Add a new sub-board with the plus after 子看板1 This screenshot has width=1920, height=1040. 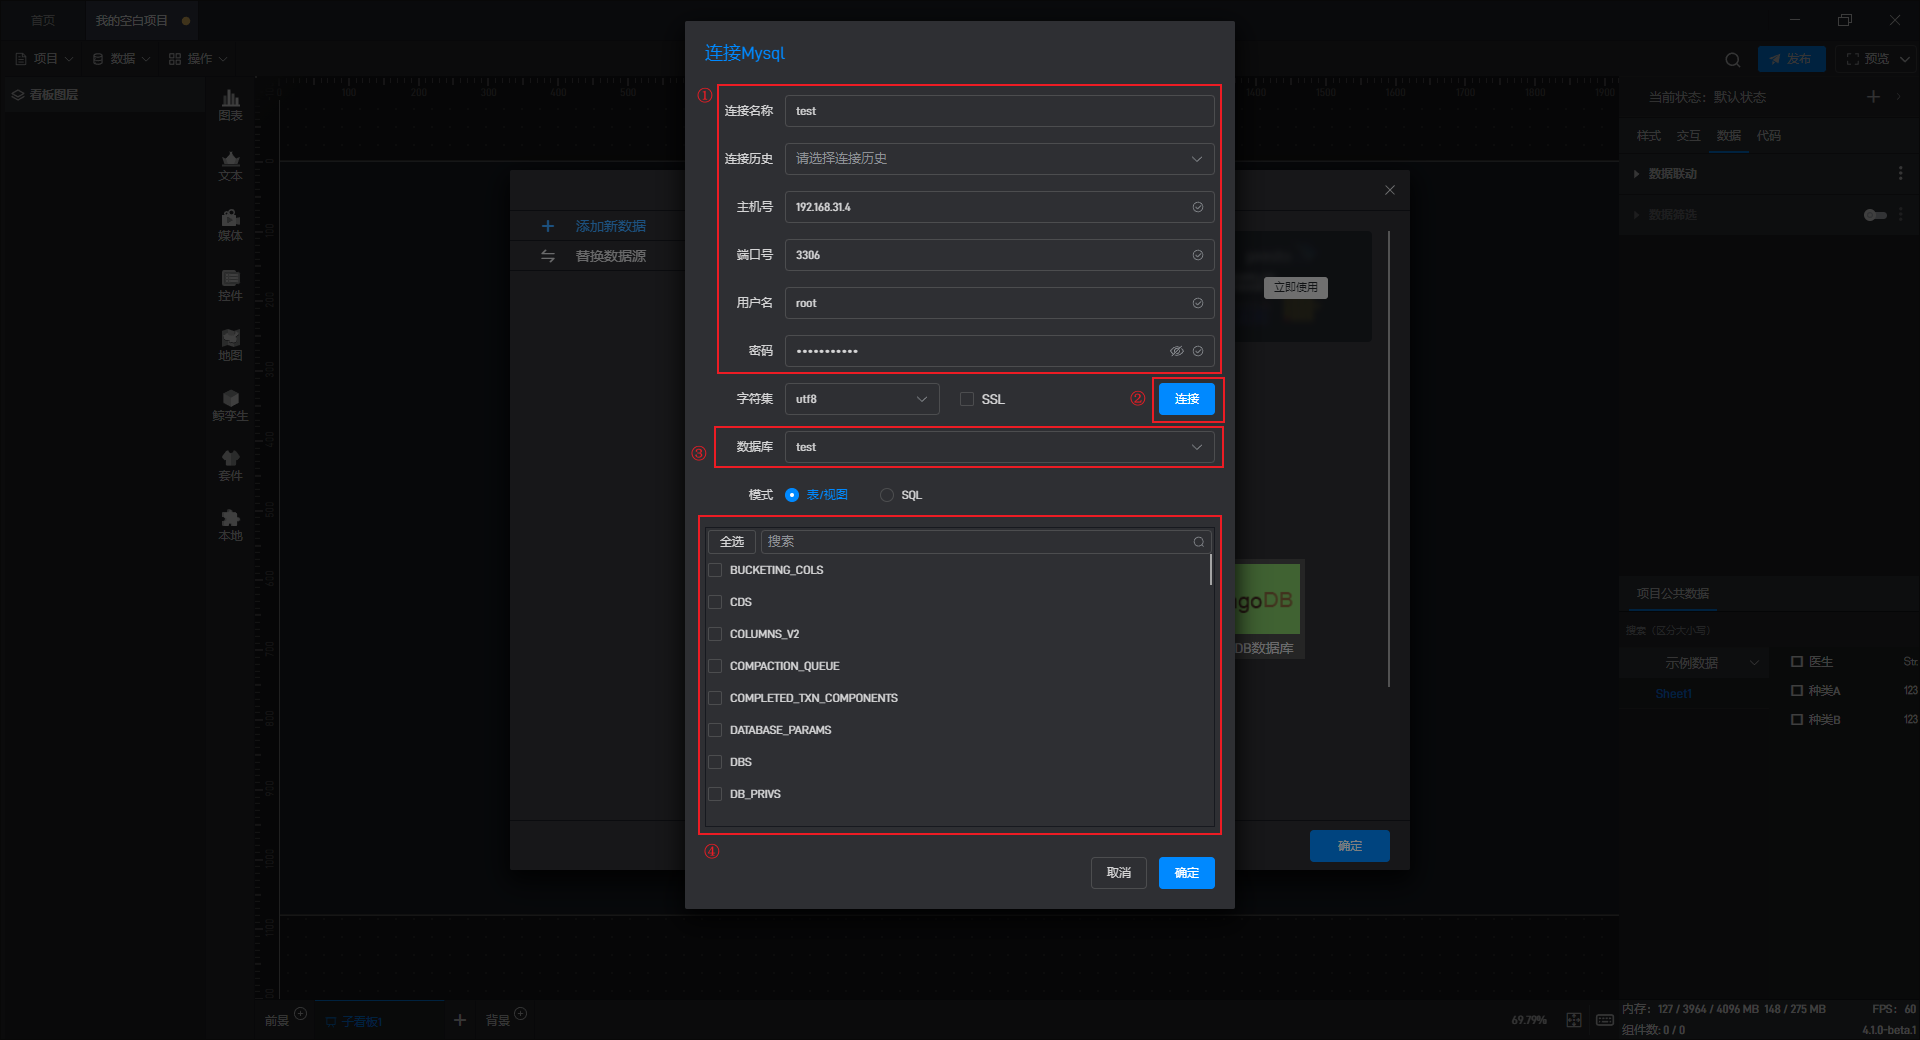point(460,1020)
